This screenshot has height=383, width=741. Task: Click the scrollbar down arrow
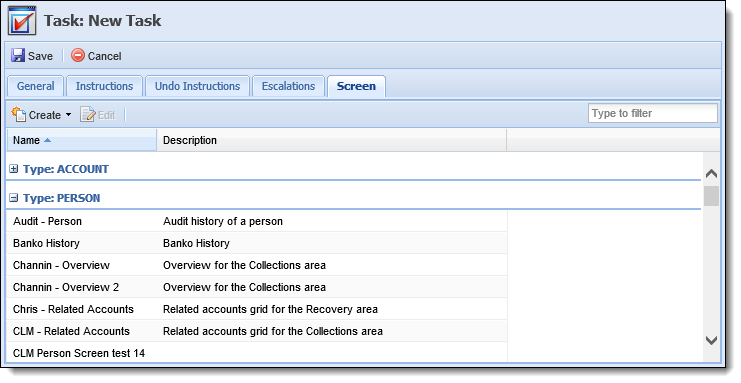[711, 340]
